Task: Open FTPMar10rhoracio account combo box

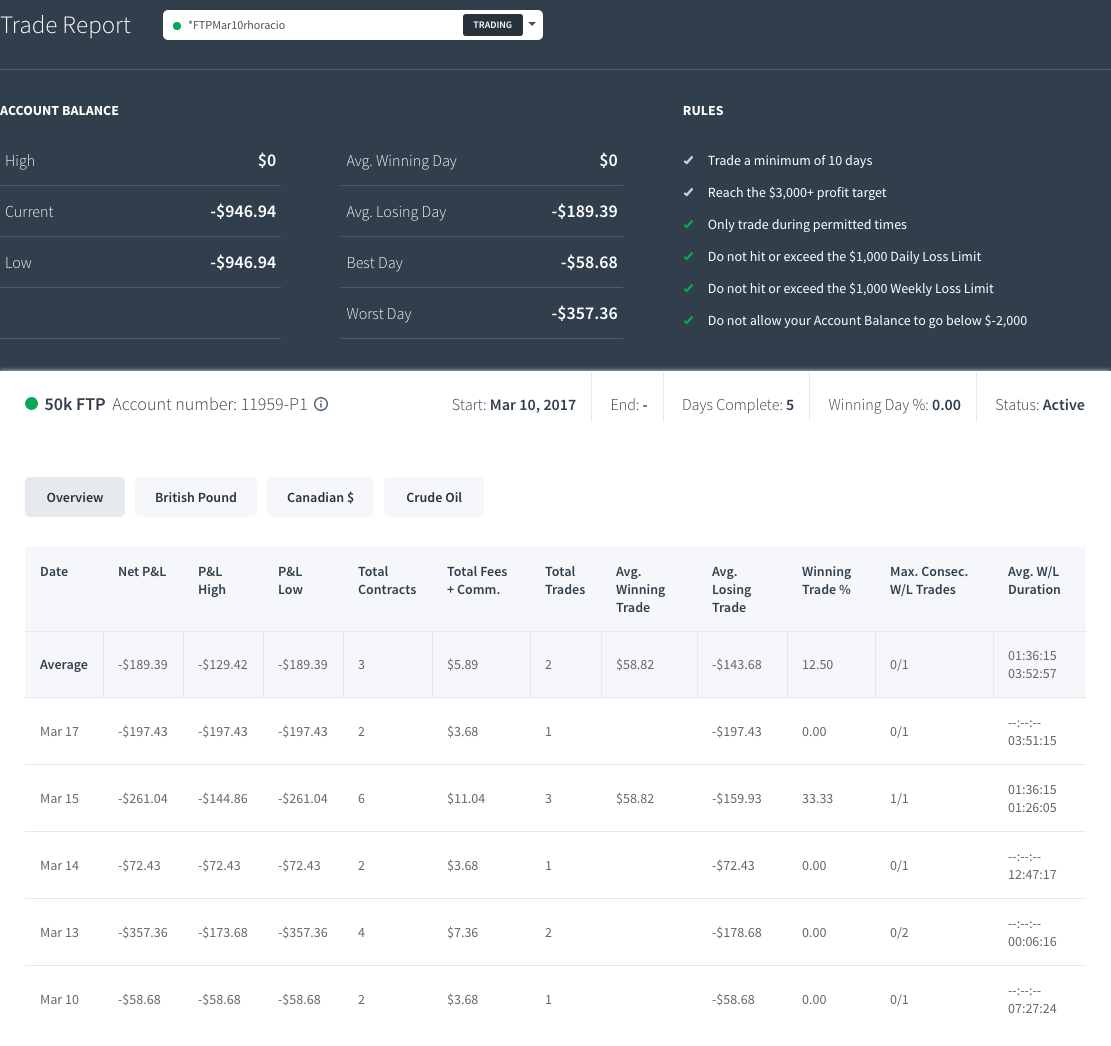Action: click(x=353, y=25)
